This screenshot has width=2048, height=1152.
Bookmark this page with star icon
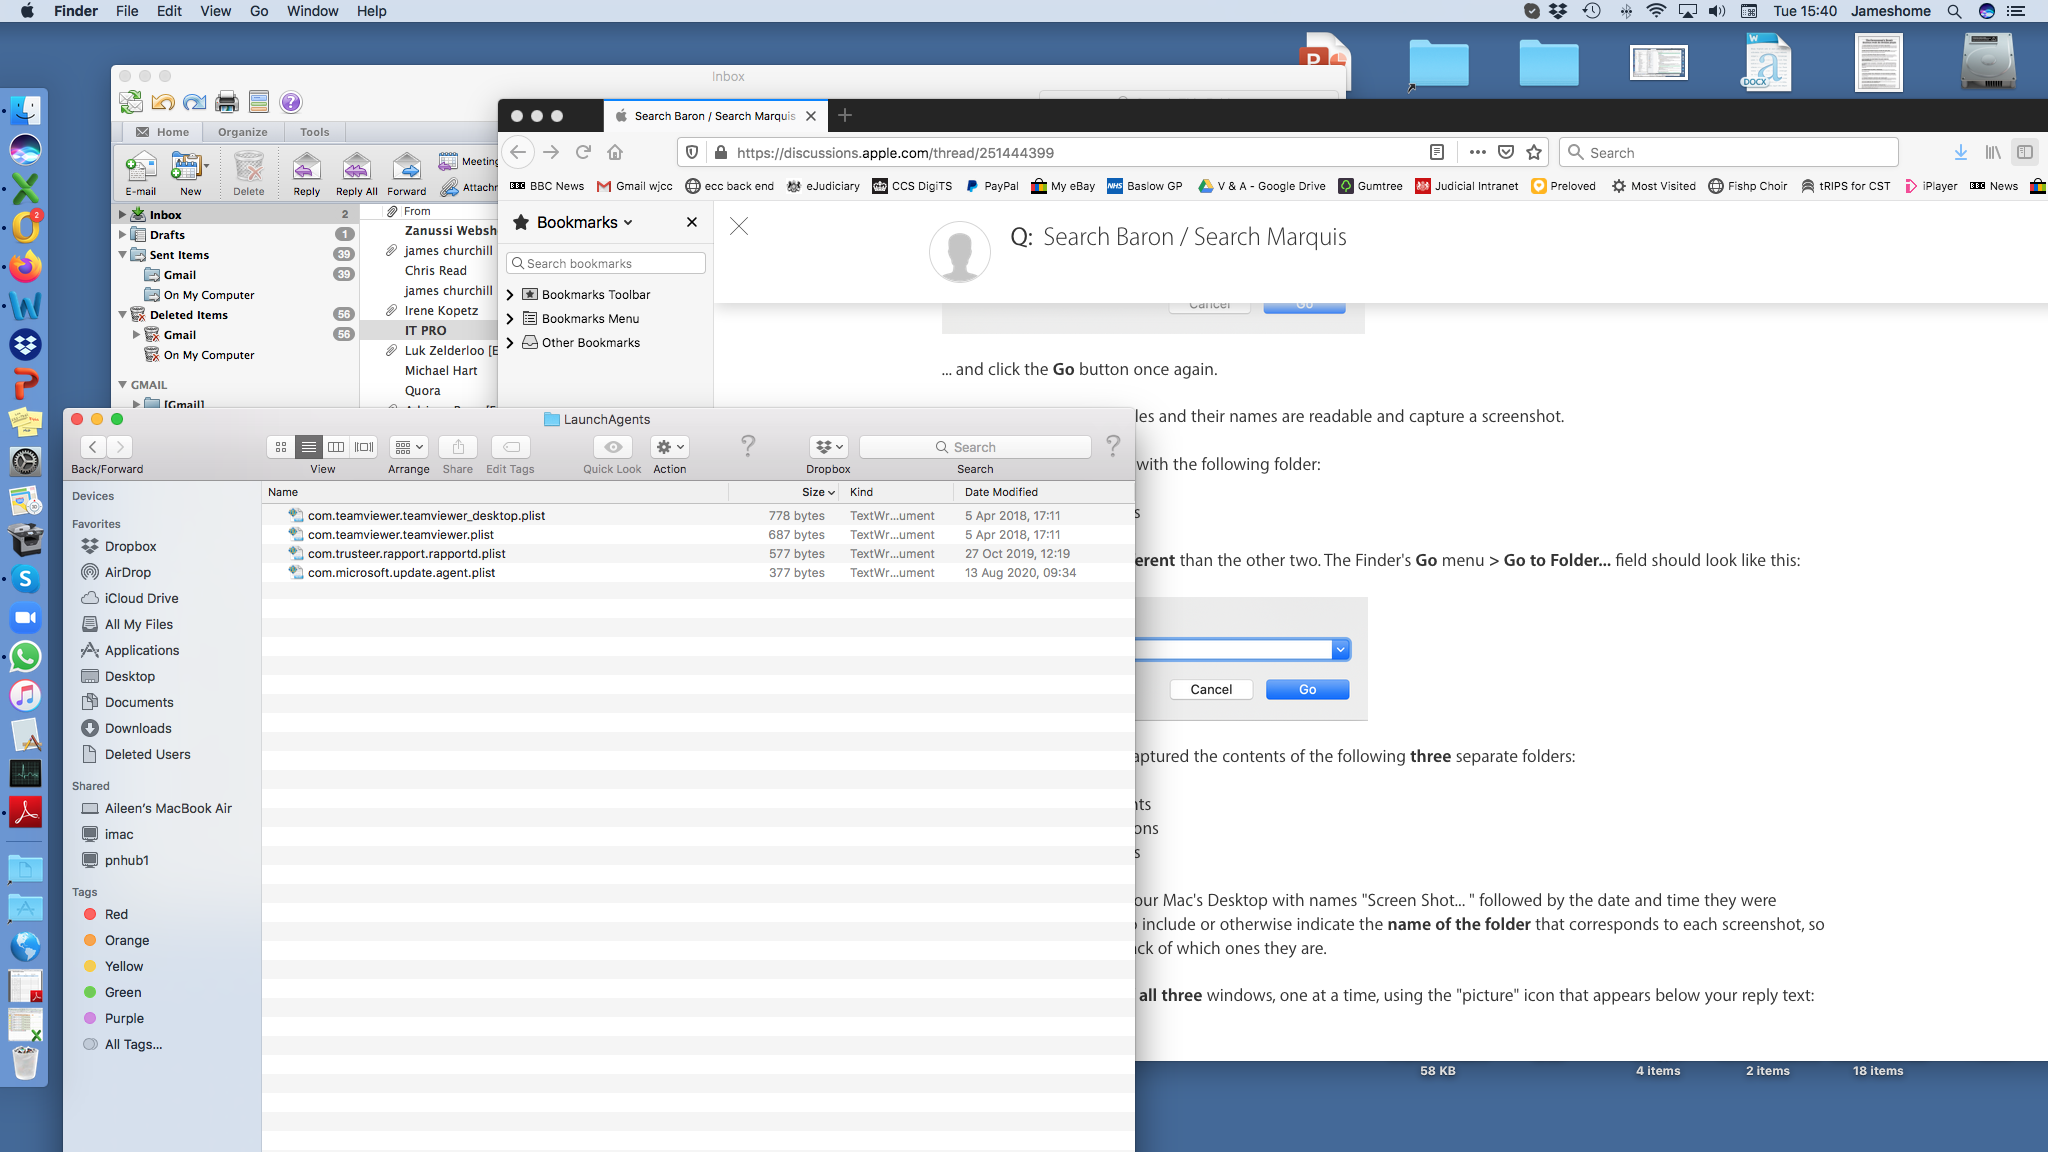1534,152
